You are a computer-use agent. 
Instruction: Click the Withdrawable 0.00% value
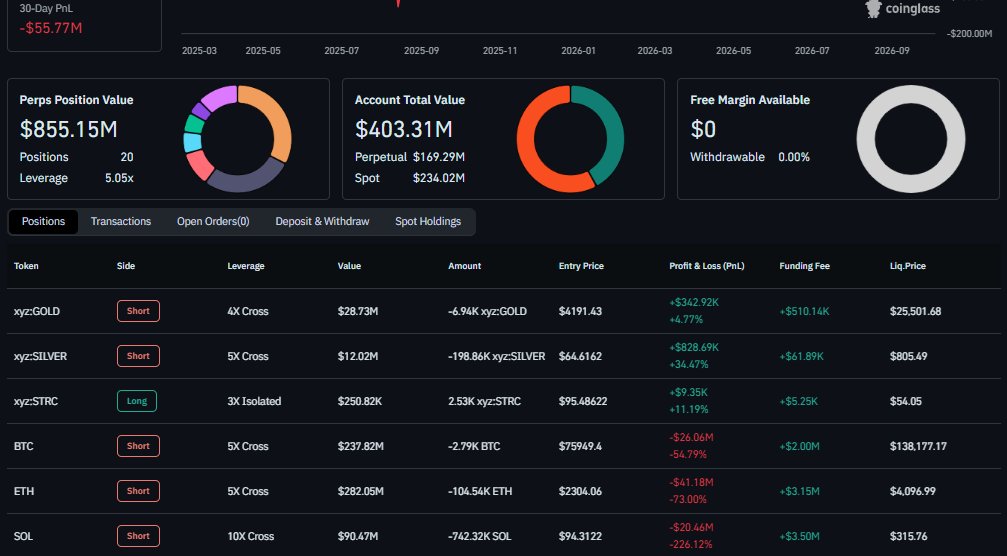(x=794, y=157)
